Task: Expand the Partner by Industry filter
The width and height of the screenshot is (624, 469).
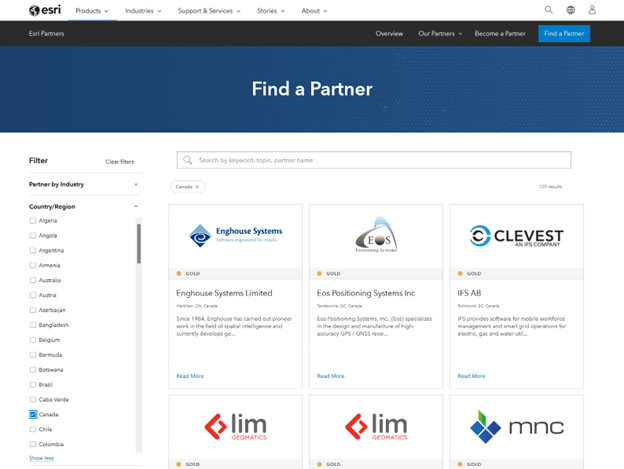Action: tap(85, 184)
